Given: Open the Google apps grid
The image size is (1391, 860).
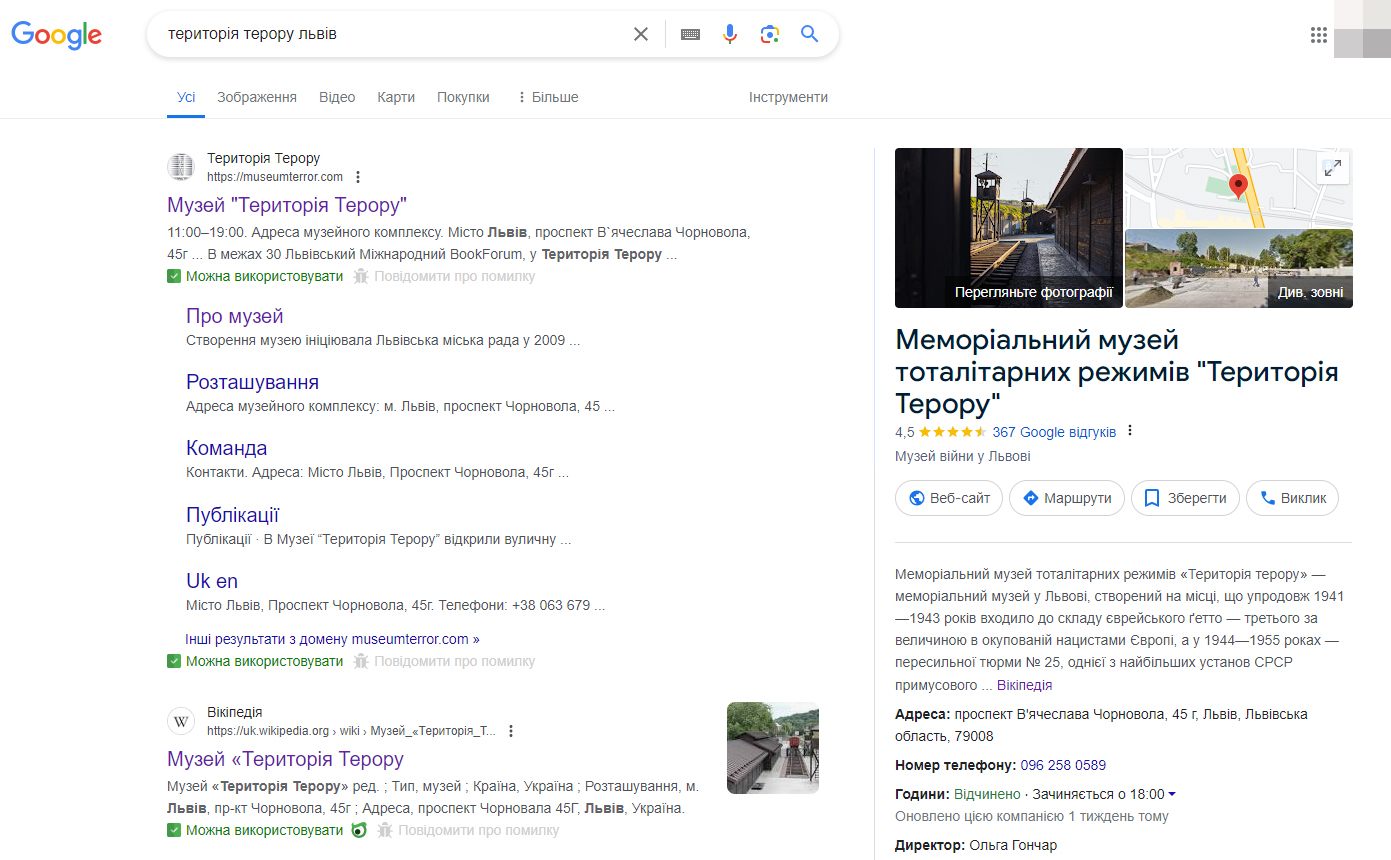Looking at the screenshot, I should pos(1318,33).
